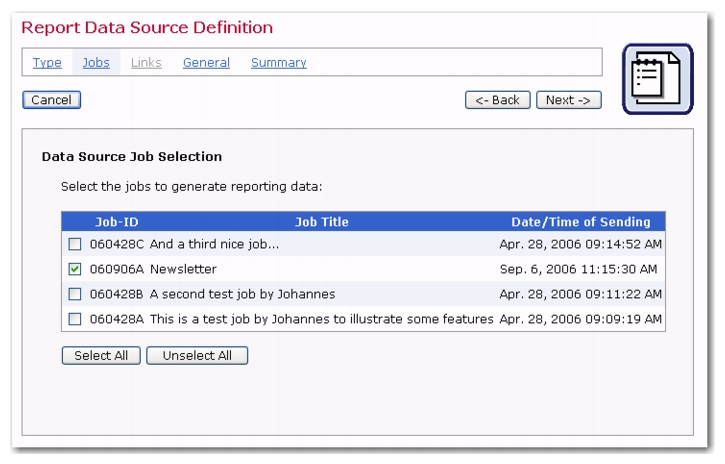Open the Summary tab
Viewport: 725px width, 464px height.
point(279,62)
